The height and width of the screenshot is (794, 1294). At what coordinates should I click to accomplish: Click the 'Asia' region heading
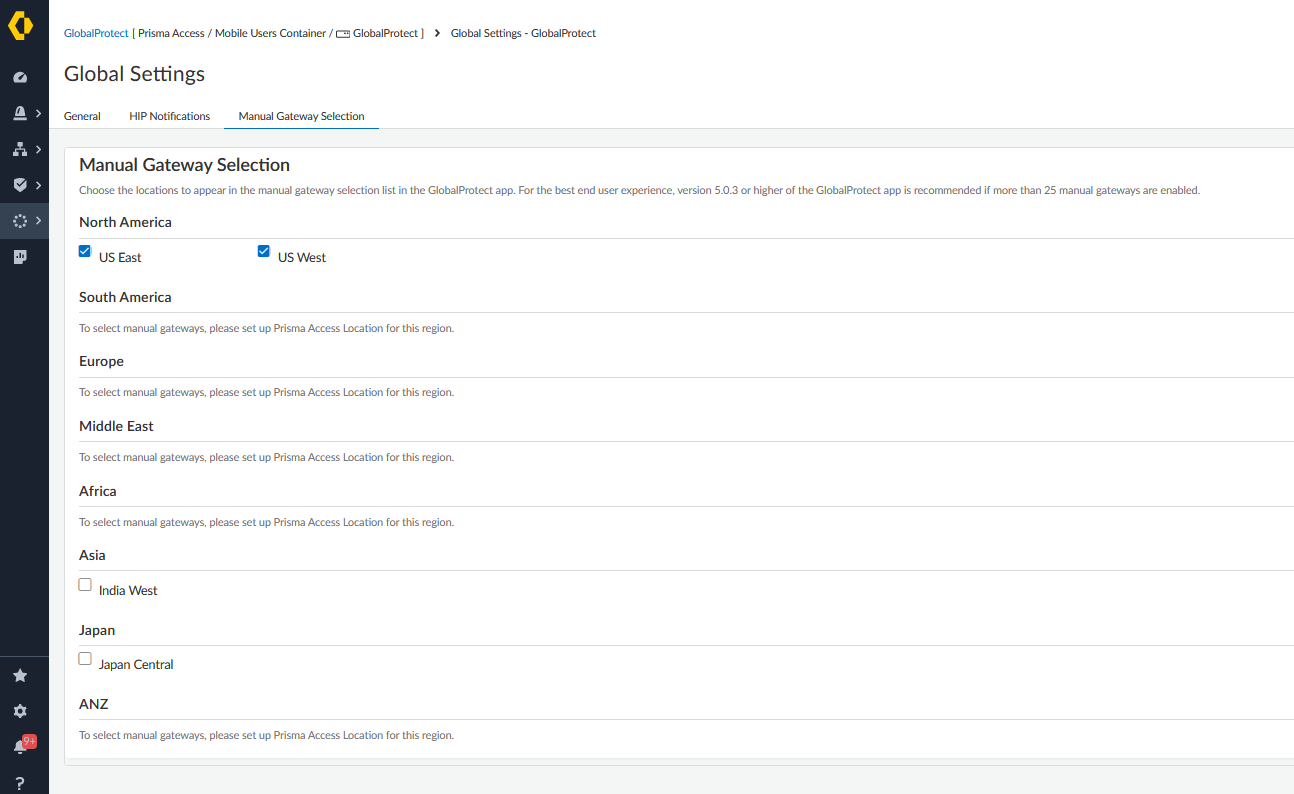point(92,555)
